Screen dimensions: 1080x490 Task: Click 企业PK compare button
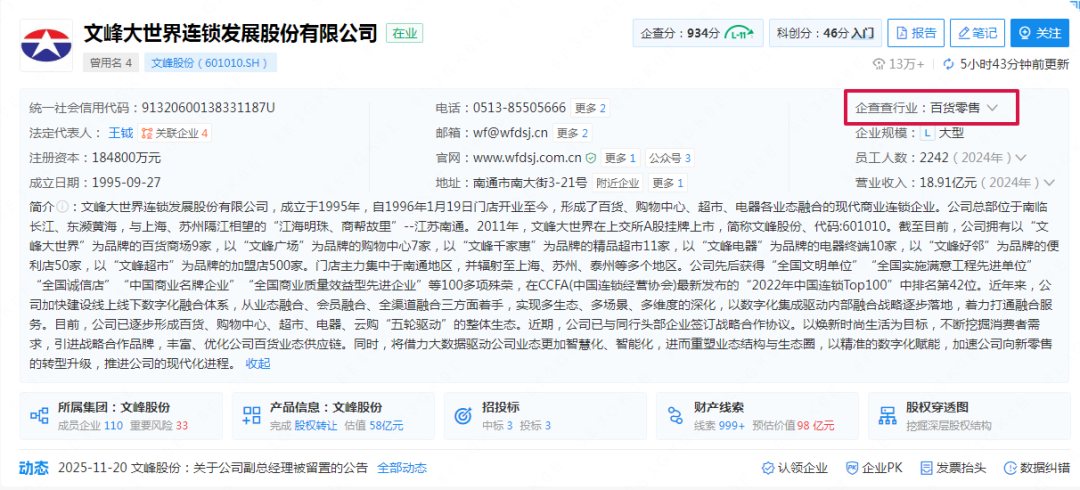point(874,468)
